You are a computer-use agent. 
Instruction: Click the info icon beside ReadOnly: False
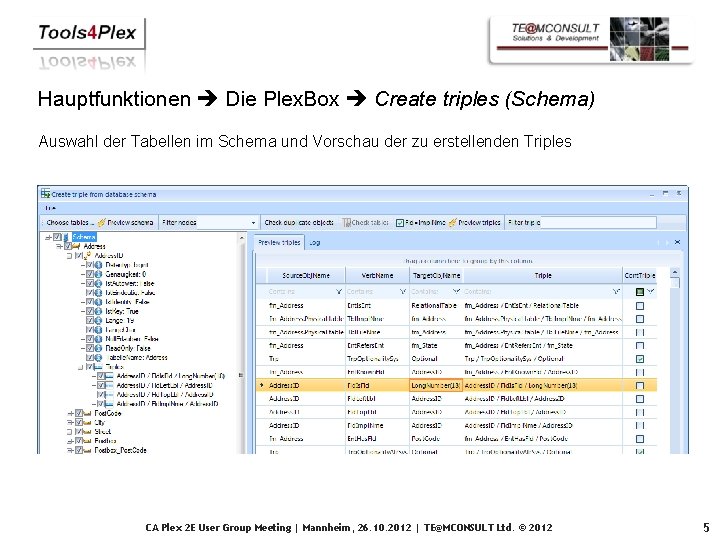pyautogui.click(x=98, y=348)
